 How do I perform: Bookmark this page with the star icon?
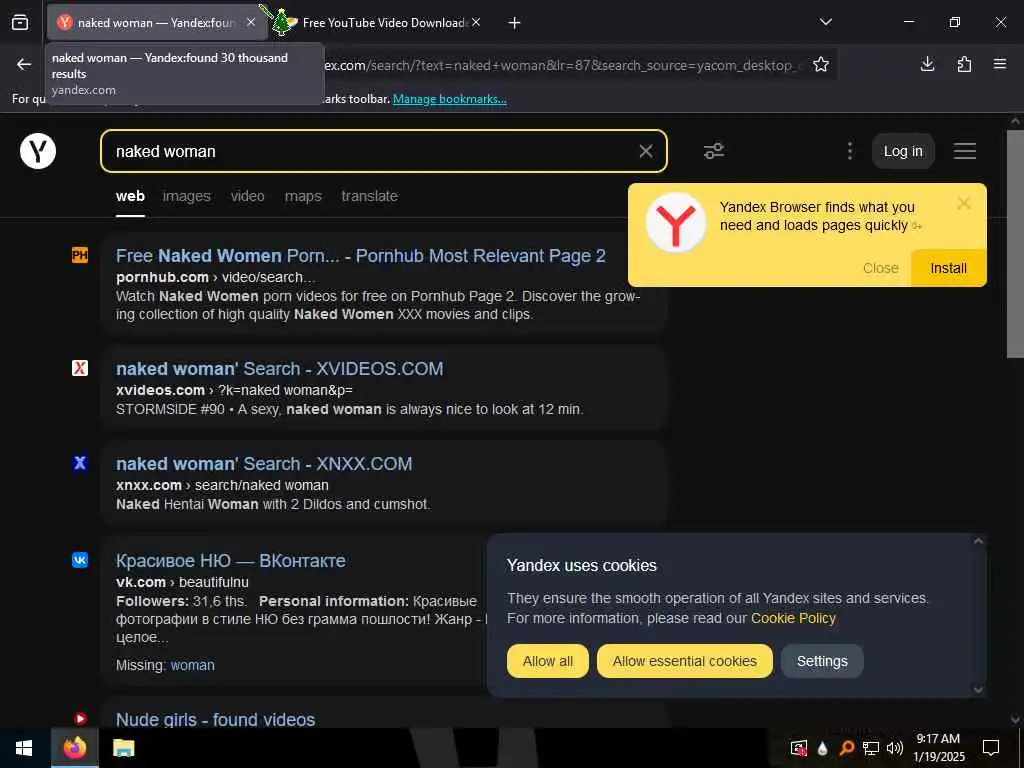point(821,64)
